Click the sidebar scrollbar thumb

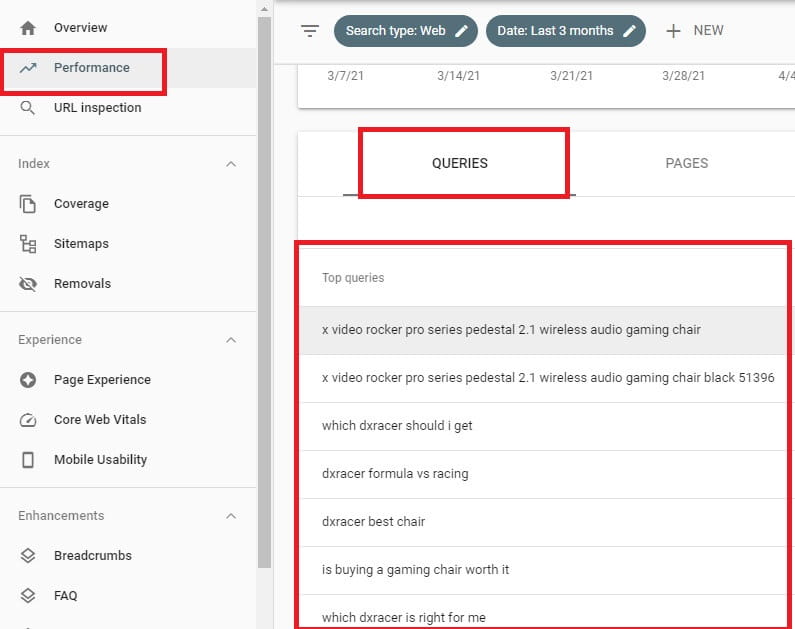tap(264, 292)
